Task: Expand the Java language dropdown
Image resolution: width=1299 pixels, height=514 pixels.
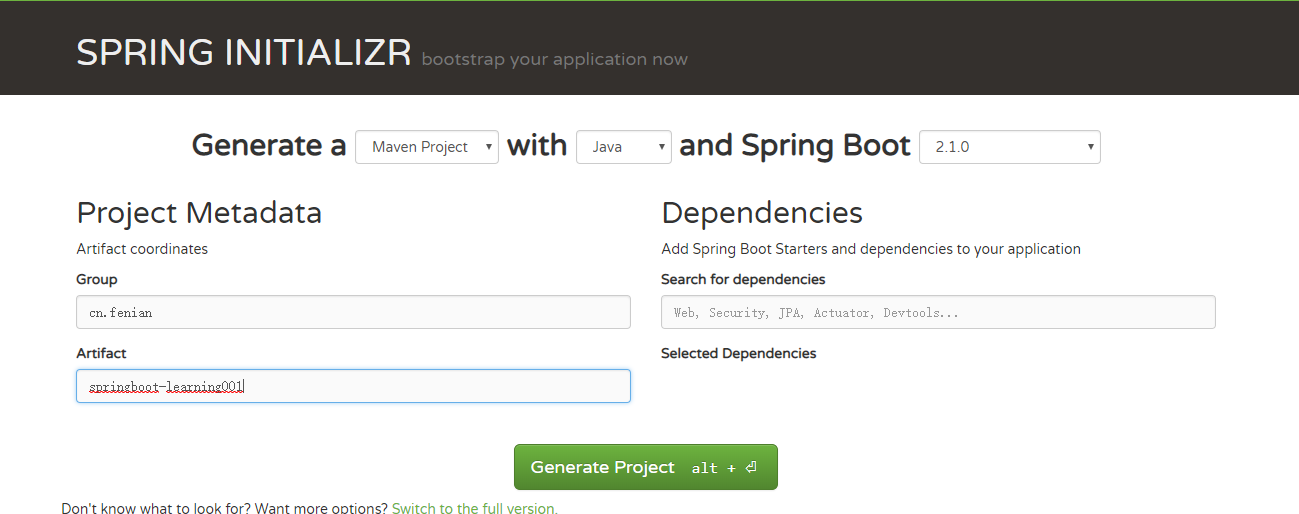Action: click(x=624, y=147)
